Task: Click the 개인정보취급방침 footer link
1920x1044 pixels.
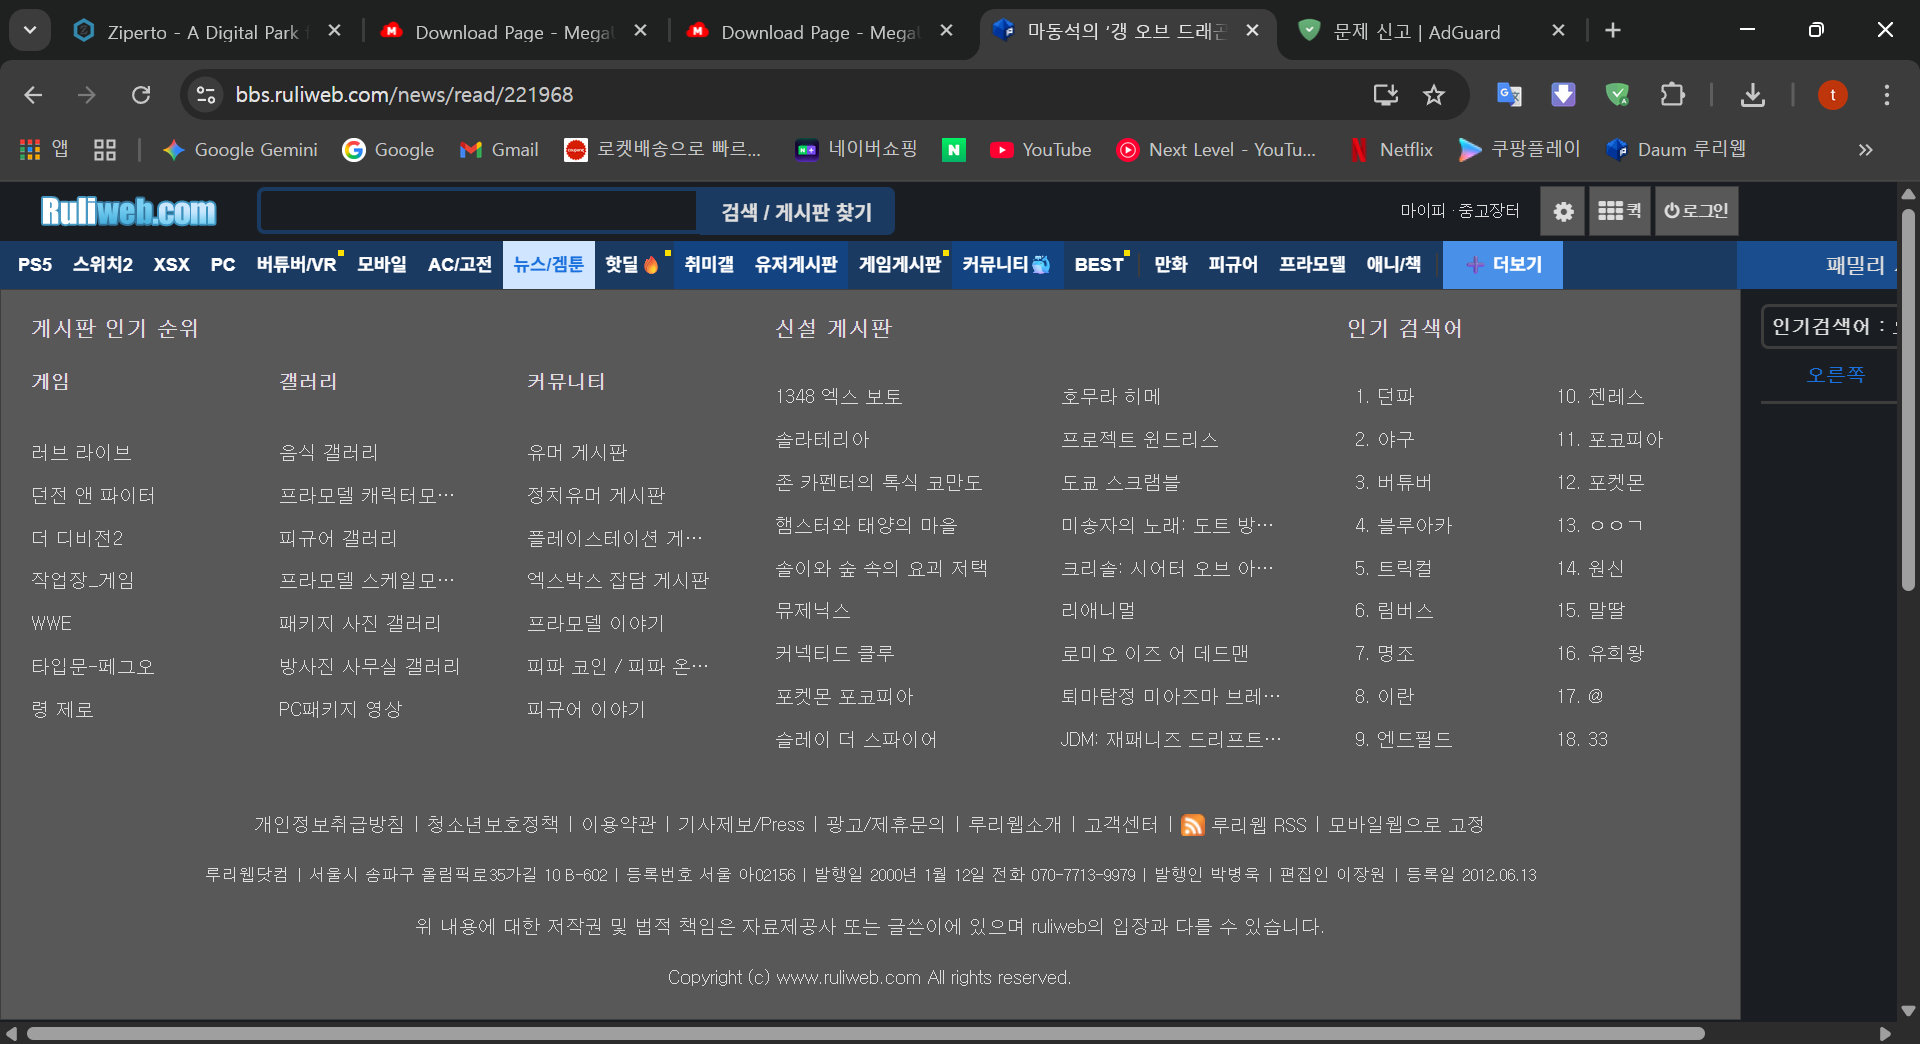Action: coord(329,825)
